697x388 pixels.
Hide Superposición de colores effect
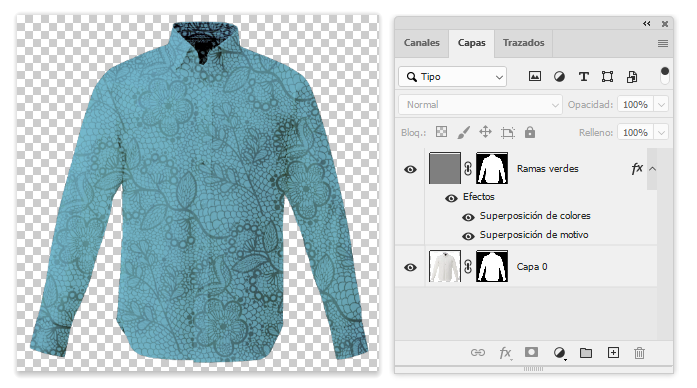point(468,217)
